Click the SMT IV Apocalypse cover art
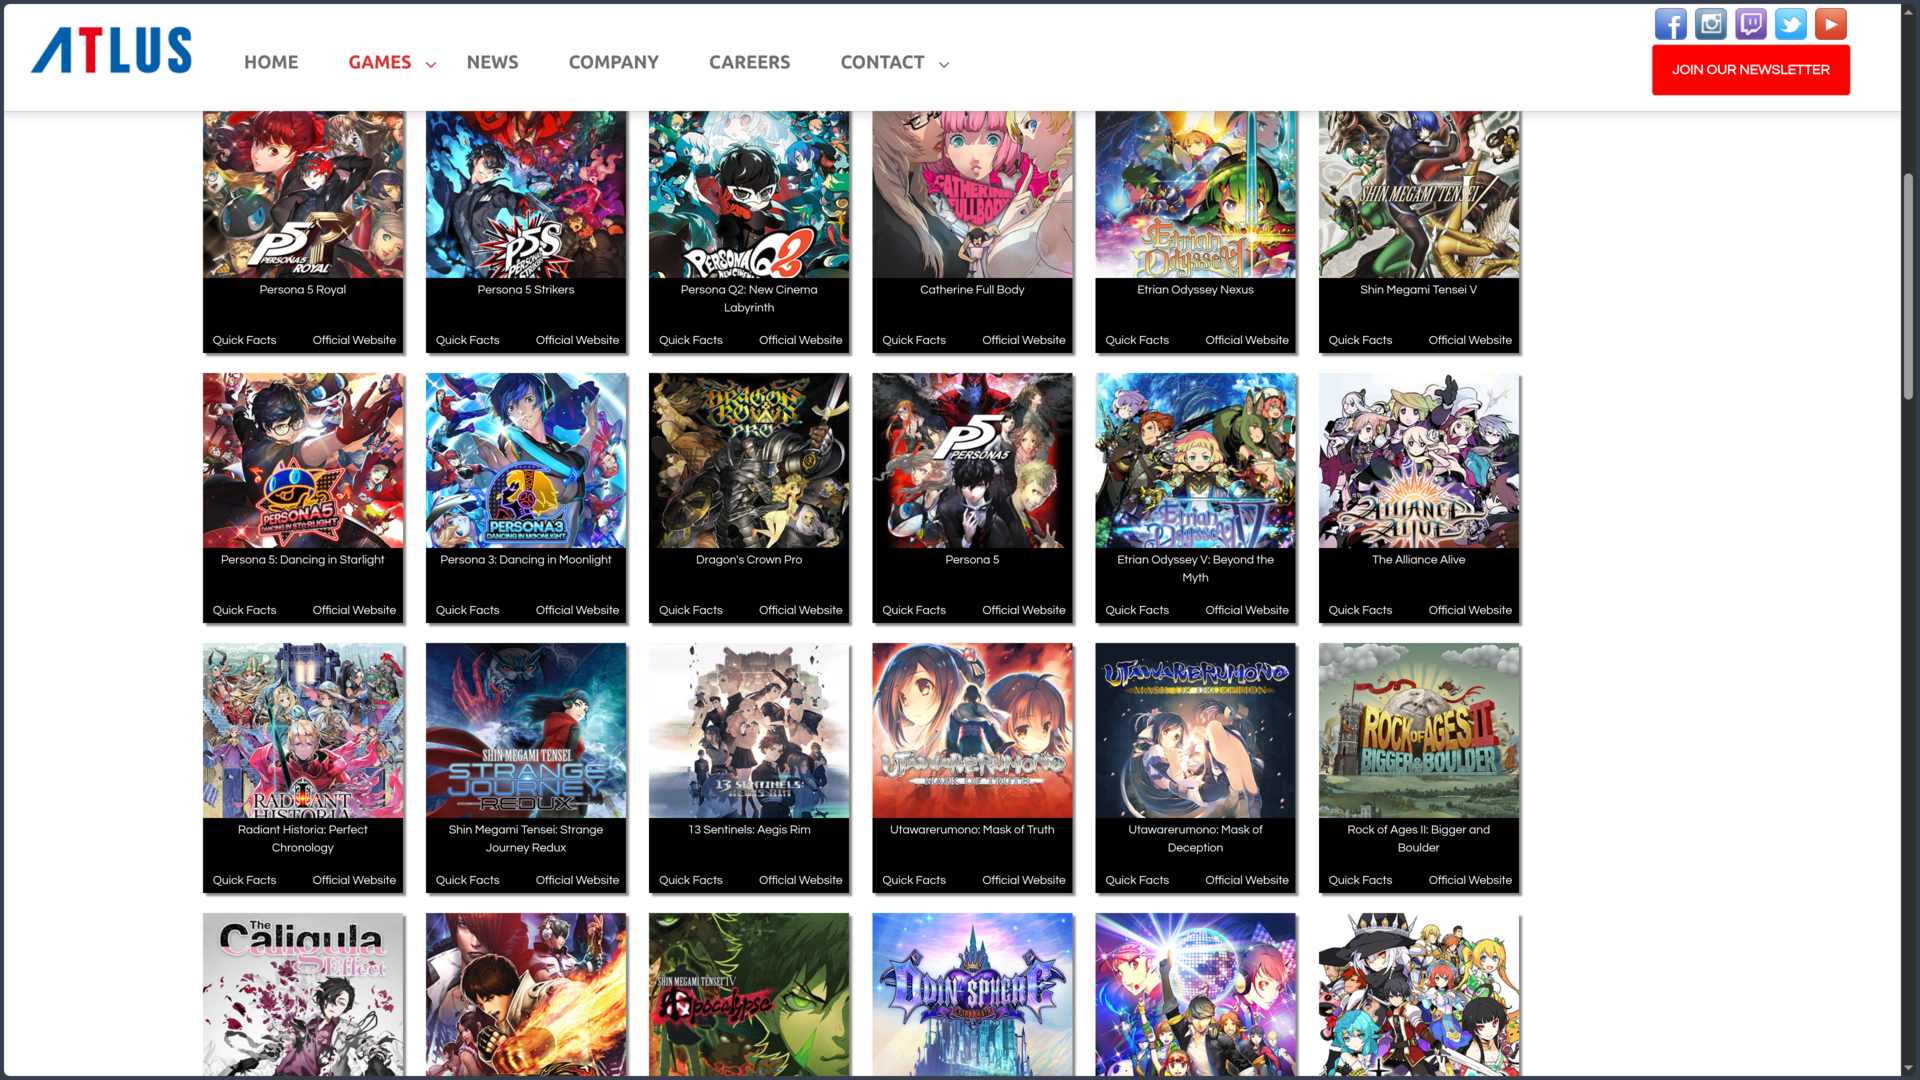Image resolution: width=1920 pixels, height=1080 pixels. pos(749,995)
